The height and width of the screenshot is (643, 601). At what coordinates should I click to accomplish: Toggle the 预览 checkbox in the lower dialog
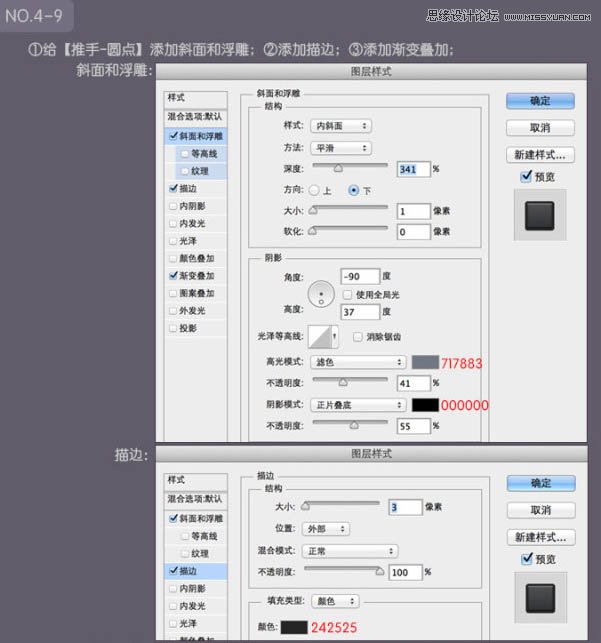click(526, 559)
